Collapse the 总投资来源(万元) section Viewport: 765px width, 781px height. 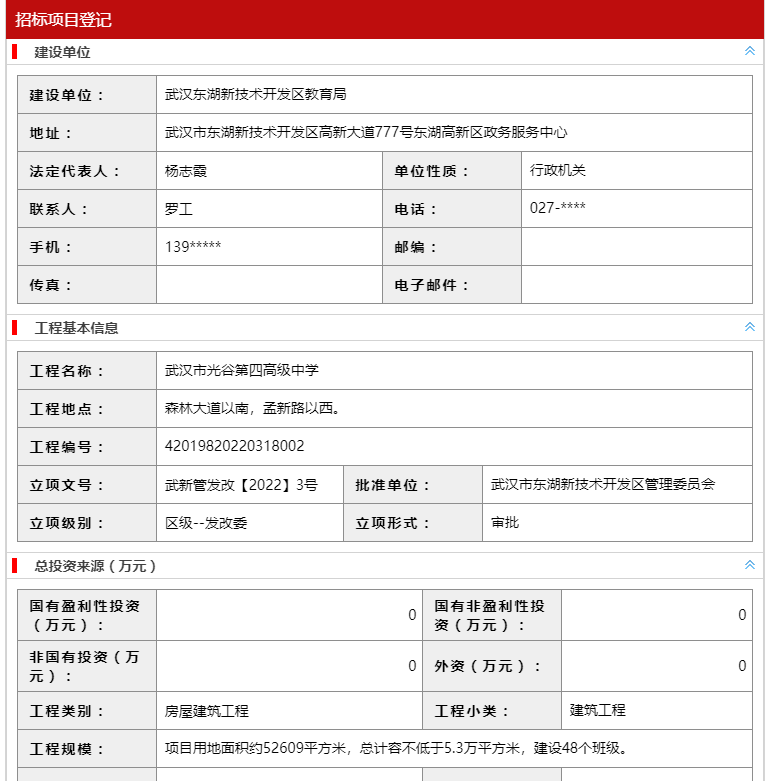tap(750, 565)
